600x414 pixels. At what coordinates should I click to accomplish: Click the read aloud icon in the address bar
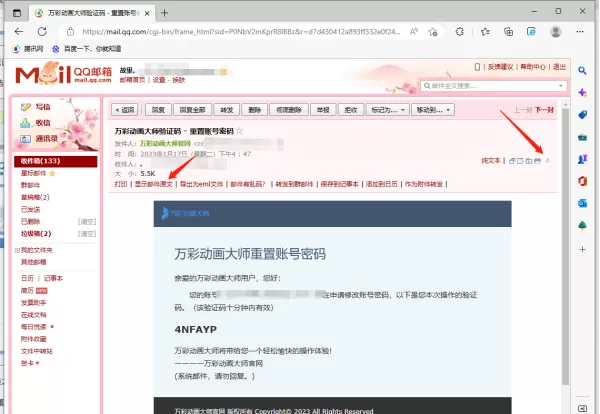pos(414,32)
